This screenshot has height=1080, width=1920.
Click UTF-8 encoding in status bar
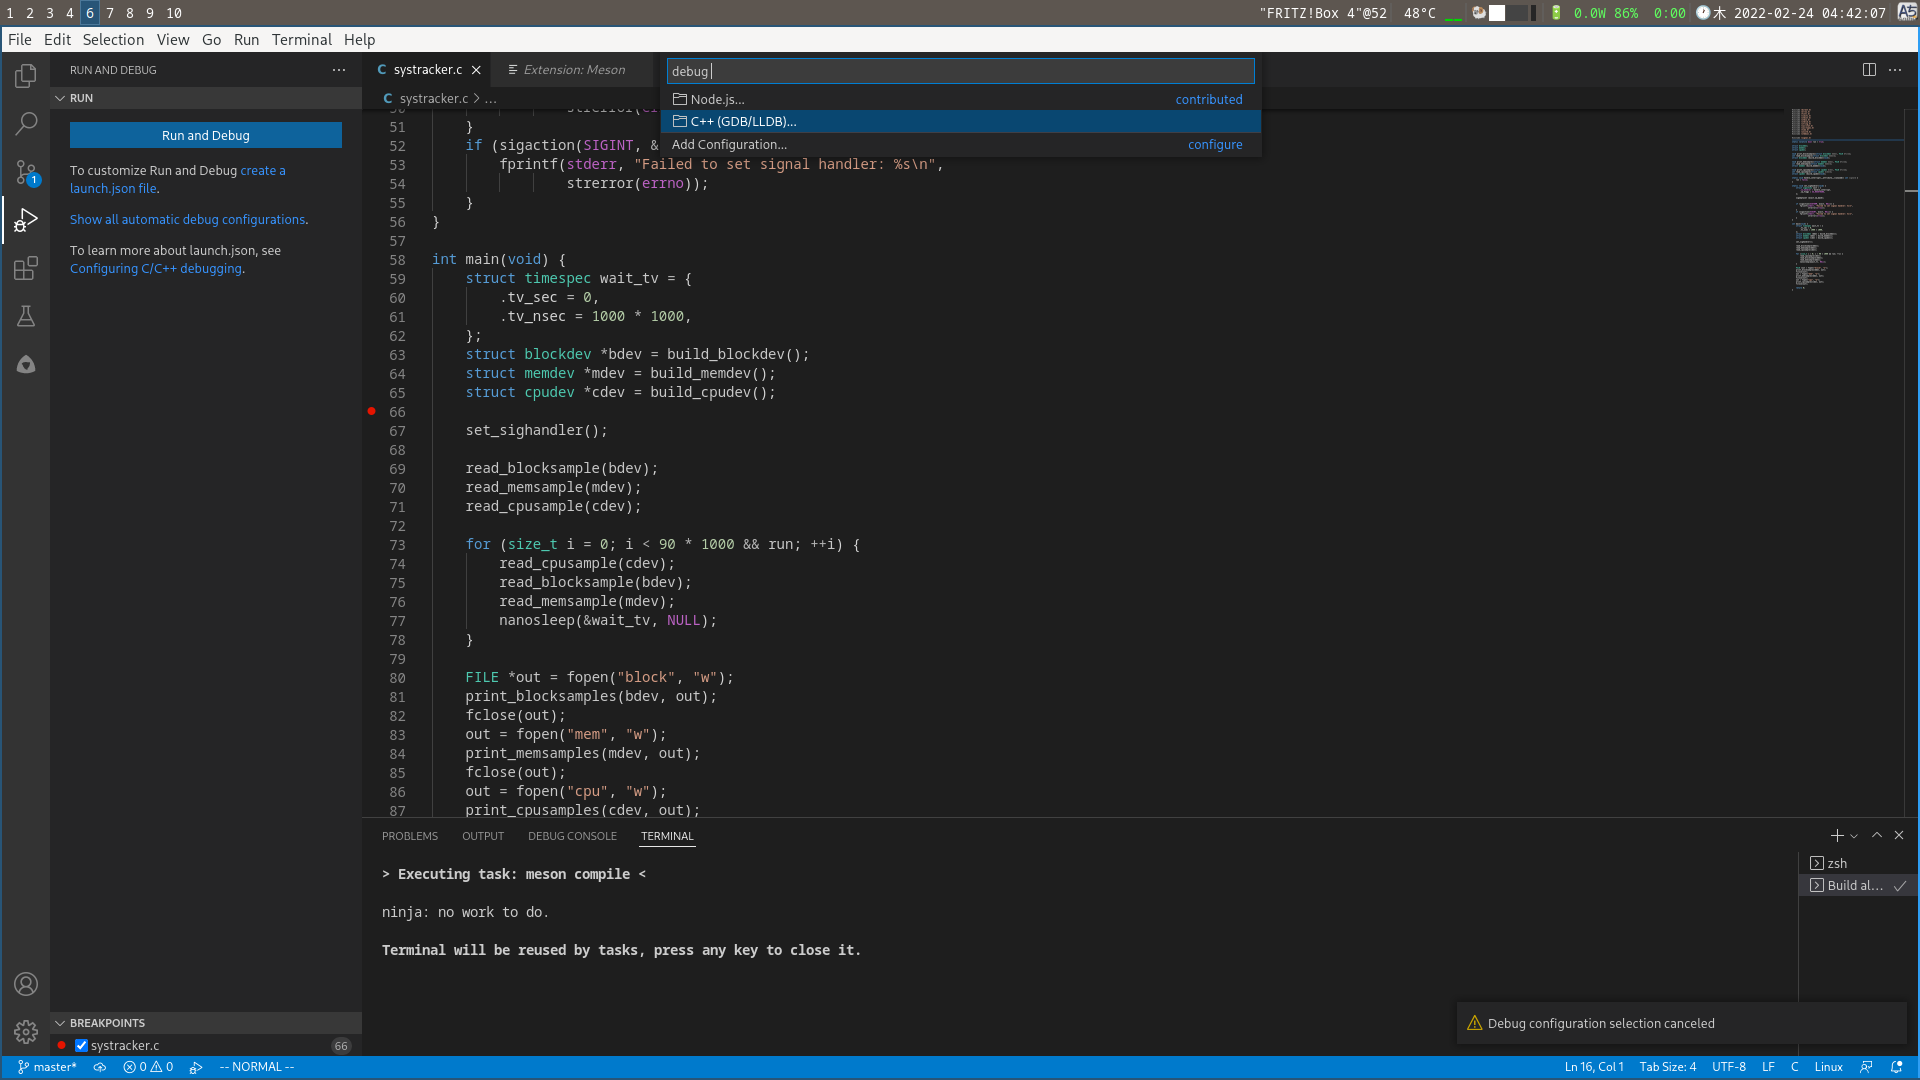tap(1729, 1067)
